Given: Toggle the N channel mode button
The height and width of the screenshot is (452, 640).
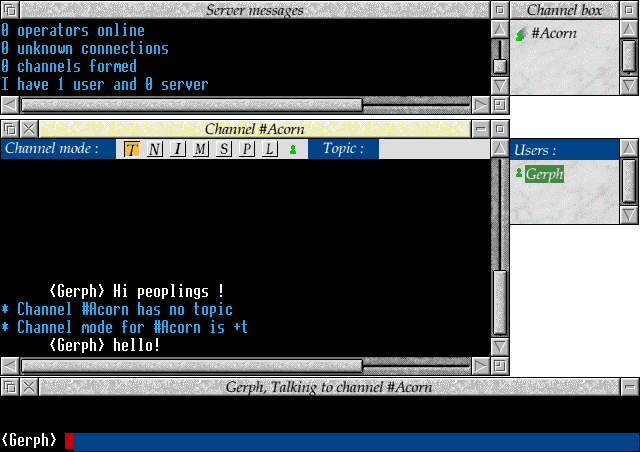Looking at the screenshot, I should (154, 149).
